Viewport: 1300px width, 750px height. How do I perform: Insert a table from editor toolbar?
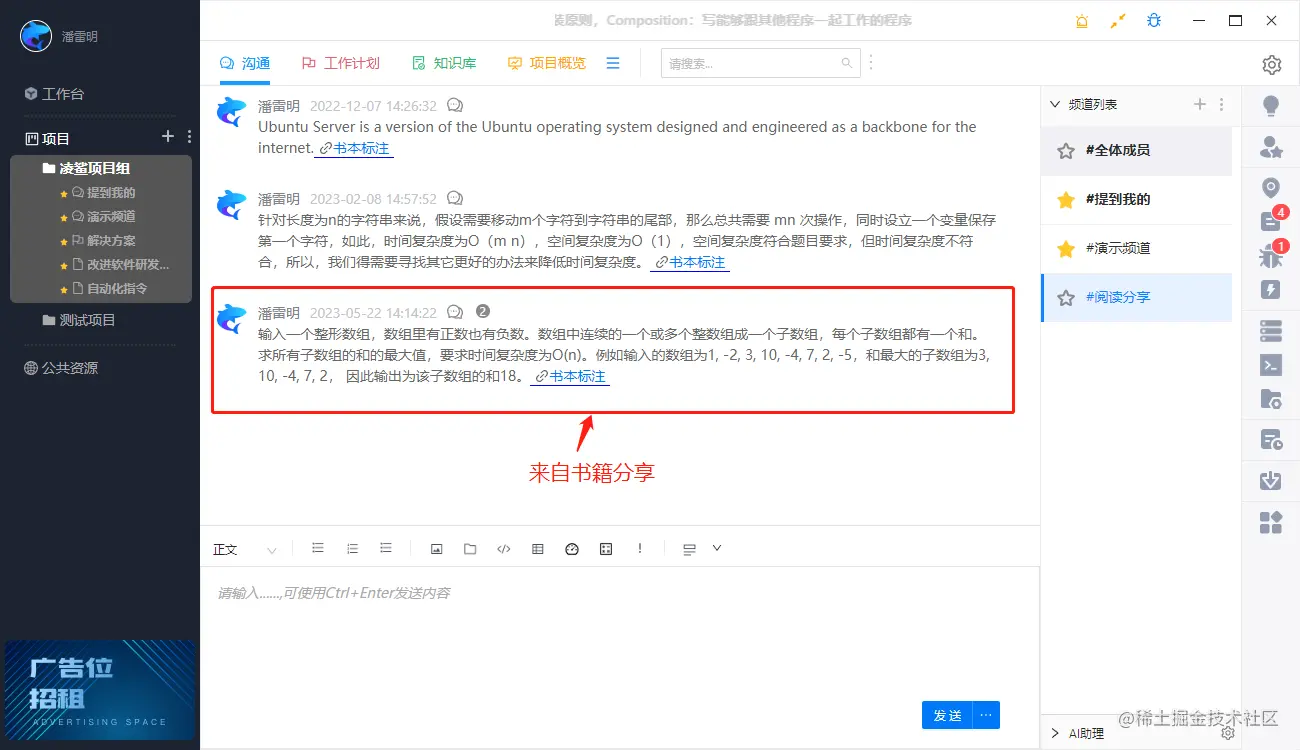[x=538, y=549]
